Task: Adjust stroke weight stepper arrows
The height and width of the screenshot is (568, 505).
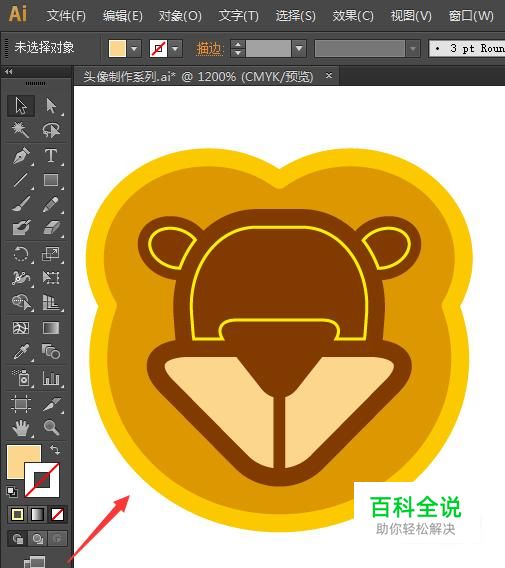Action: 238,49
